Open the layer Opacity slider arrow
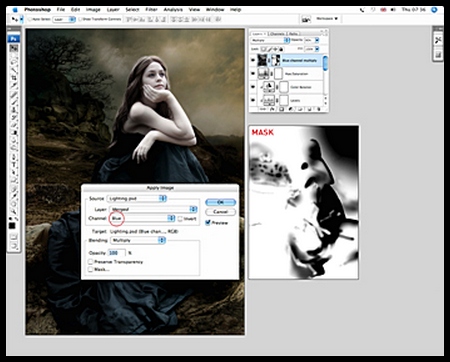 [x=317, y=40]
